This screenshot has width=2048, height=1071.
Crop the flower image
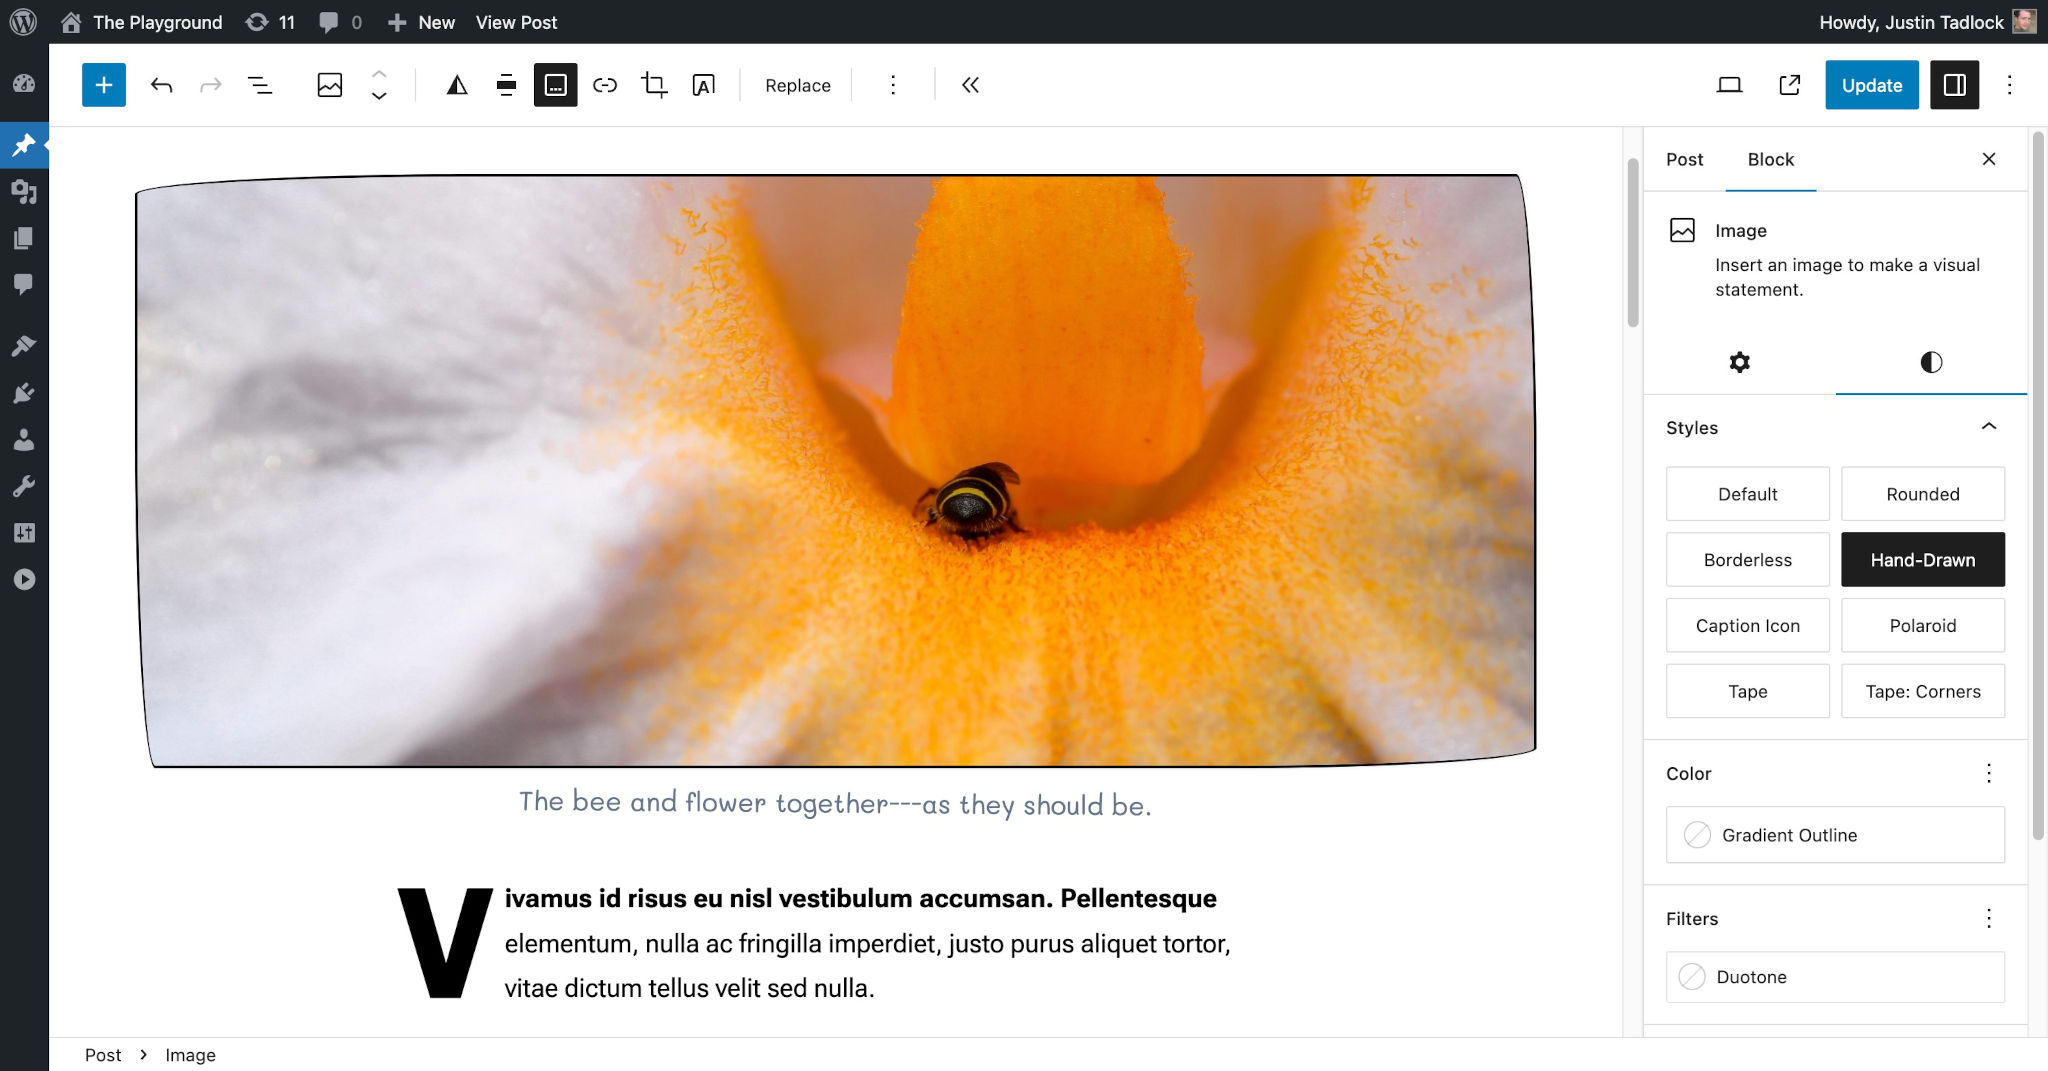click(x=653, y=85)
